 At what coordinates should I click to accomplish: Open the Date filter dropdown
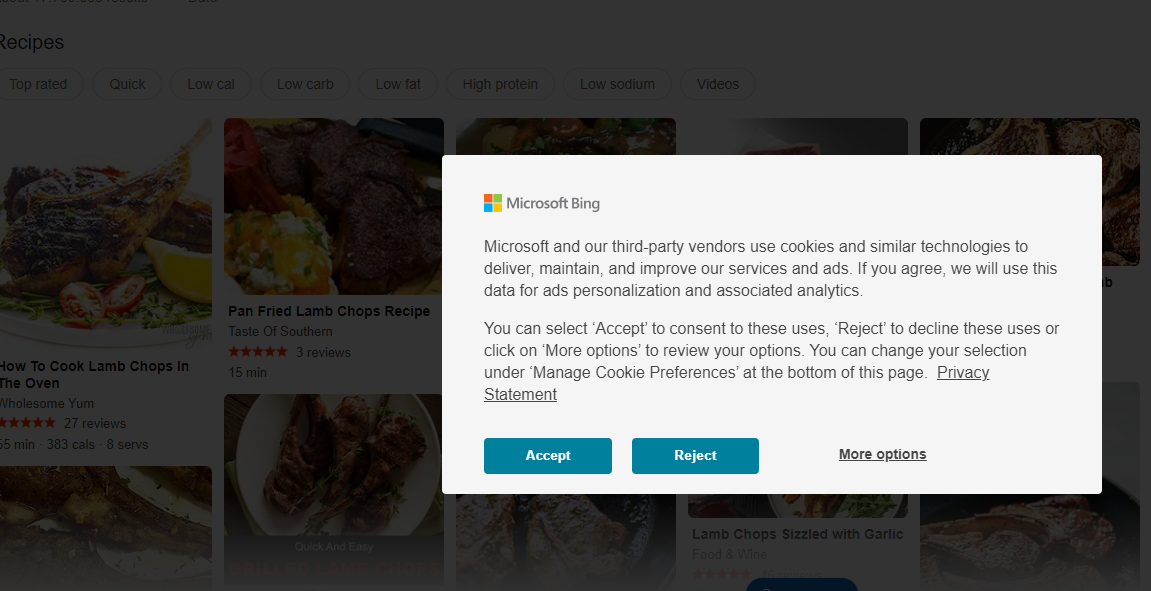point(202,2)
